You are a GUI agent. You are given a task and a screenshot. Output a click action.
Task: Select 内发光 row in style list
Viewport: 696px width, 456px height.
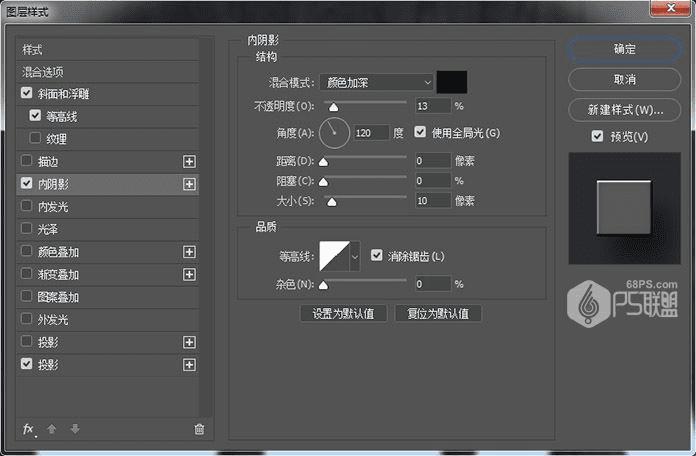[107, 207]
